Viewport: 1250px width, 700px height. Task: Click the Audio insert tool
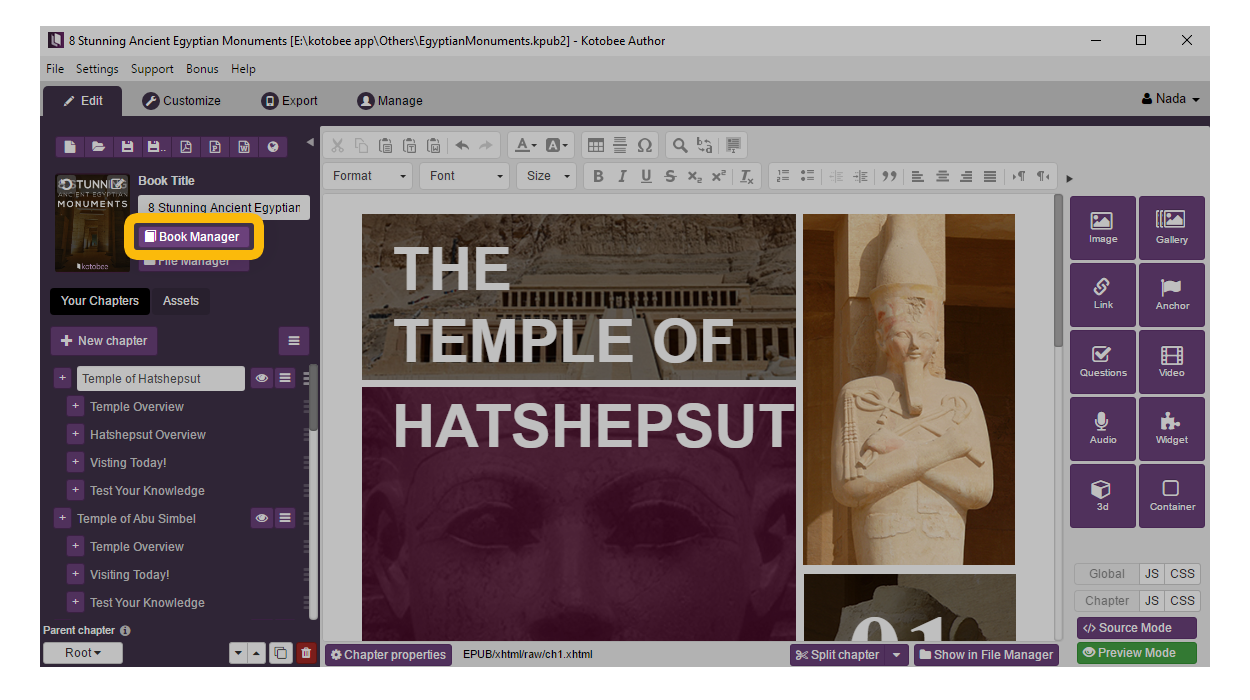click(1102, 428)
